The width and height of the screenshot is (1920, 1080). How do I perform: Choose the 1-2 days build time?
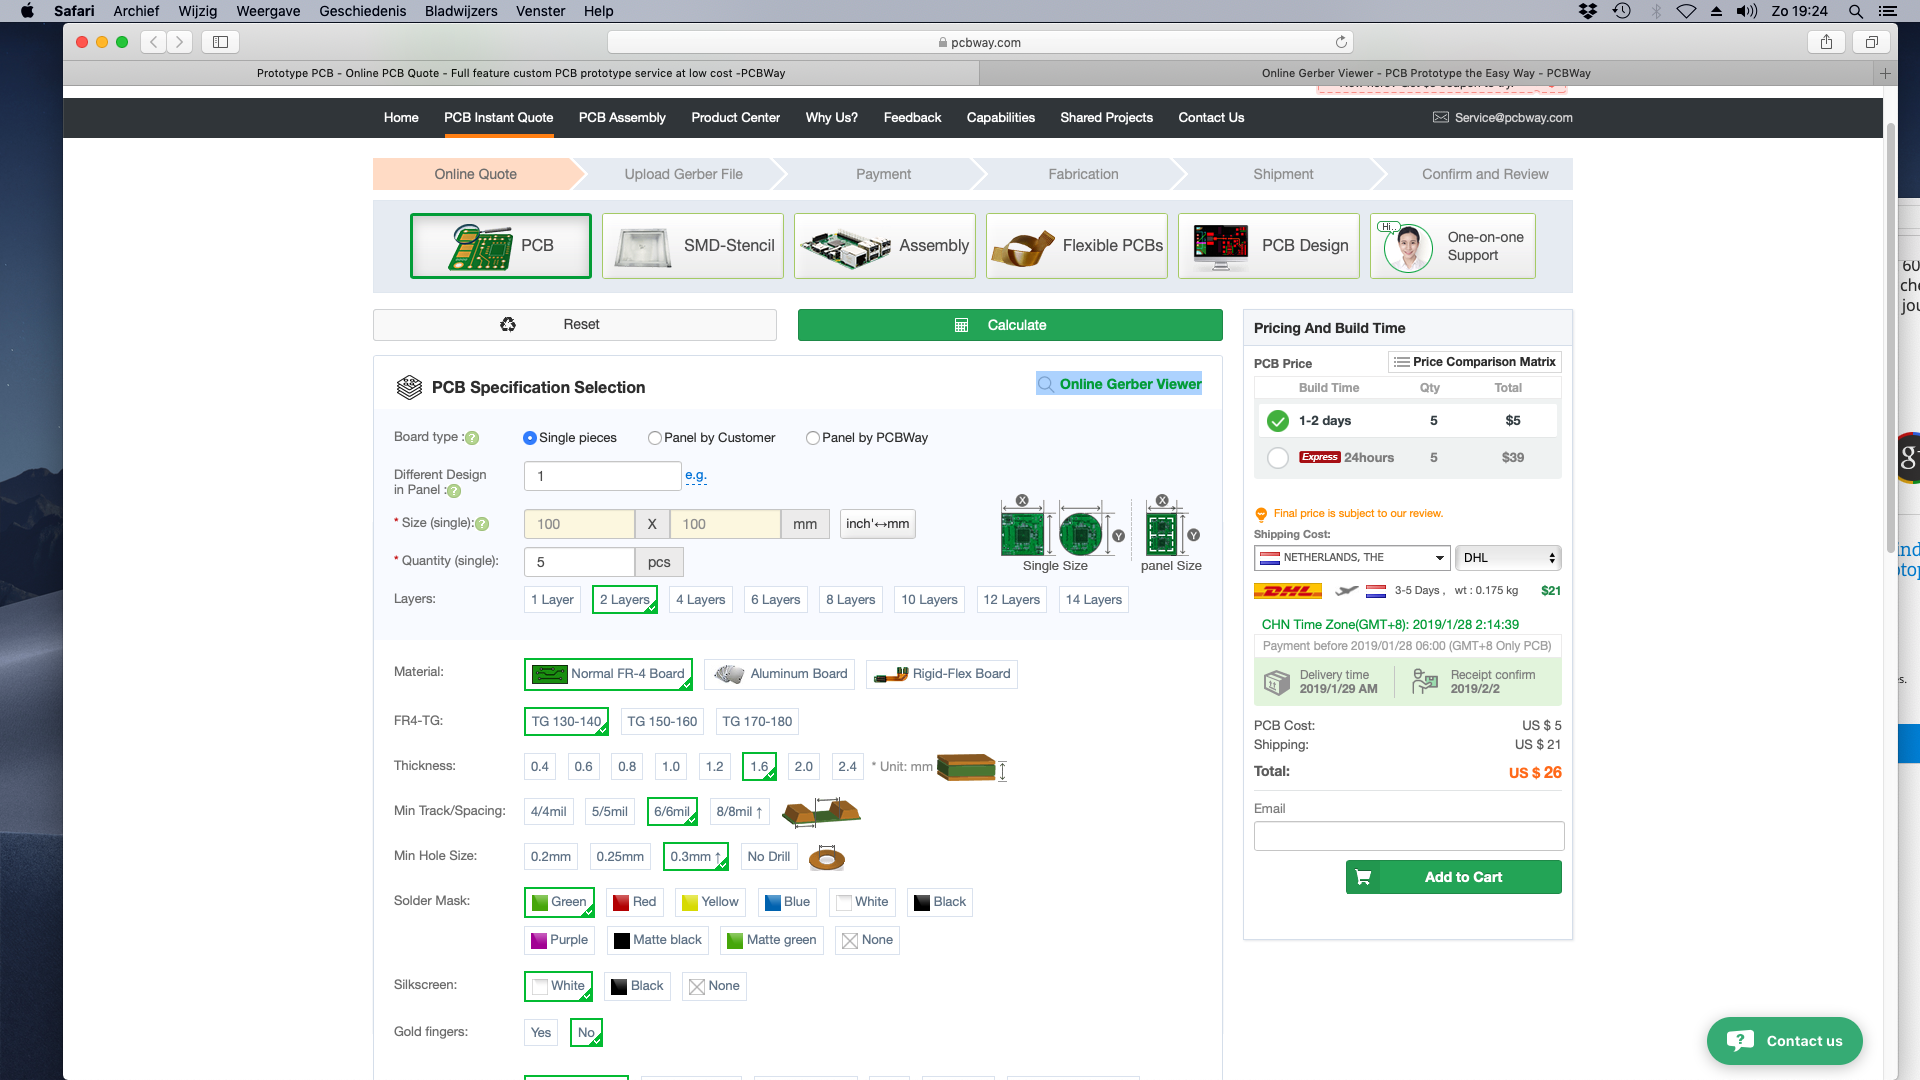coord(1278,421)
